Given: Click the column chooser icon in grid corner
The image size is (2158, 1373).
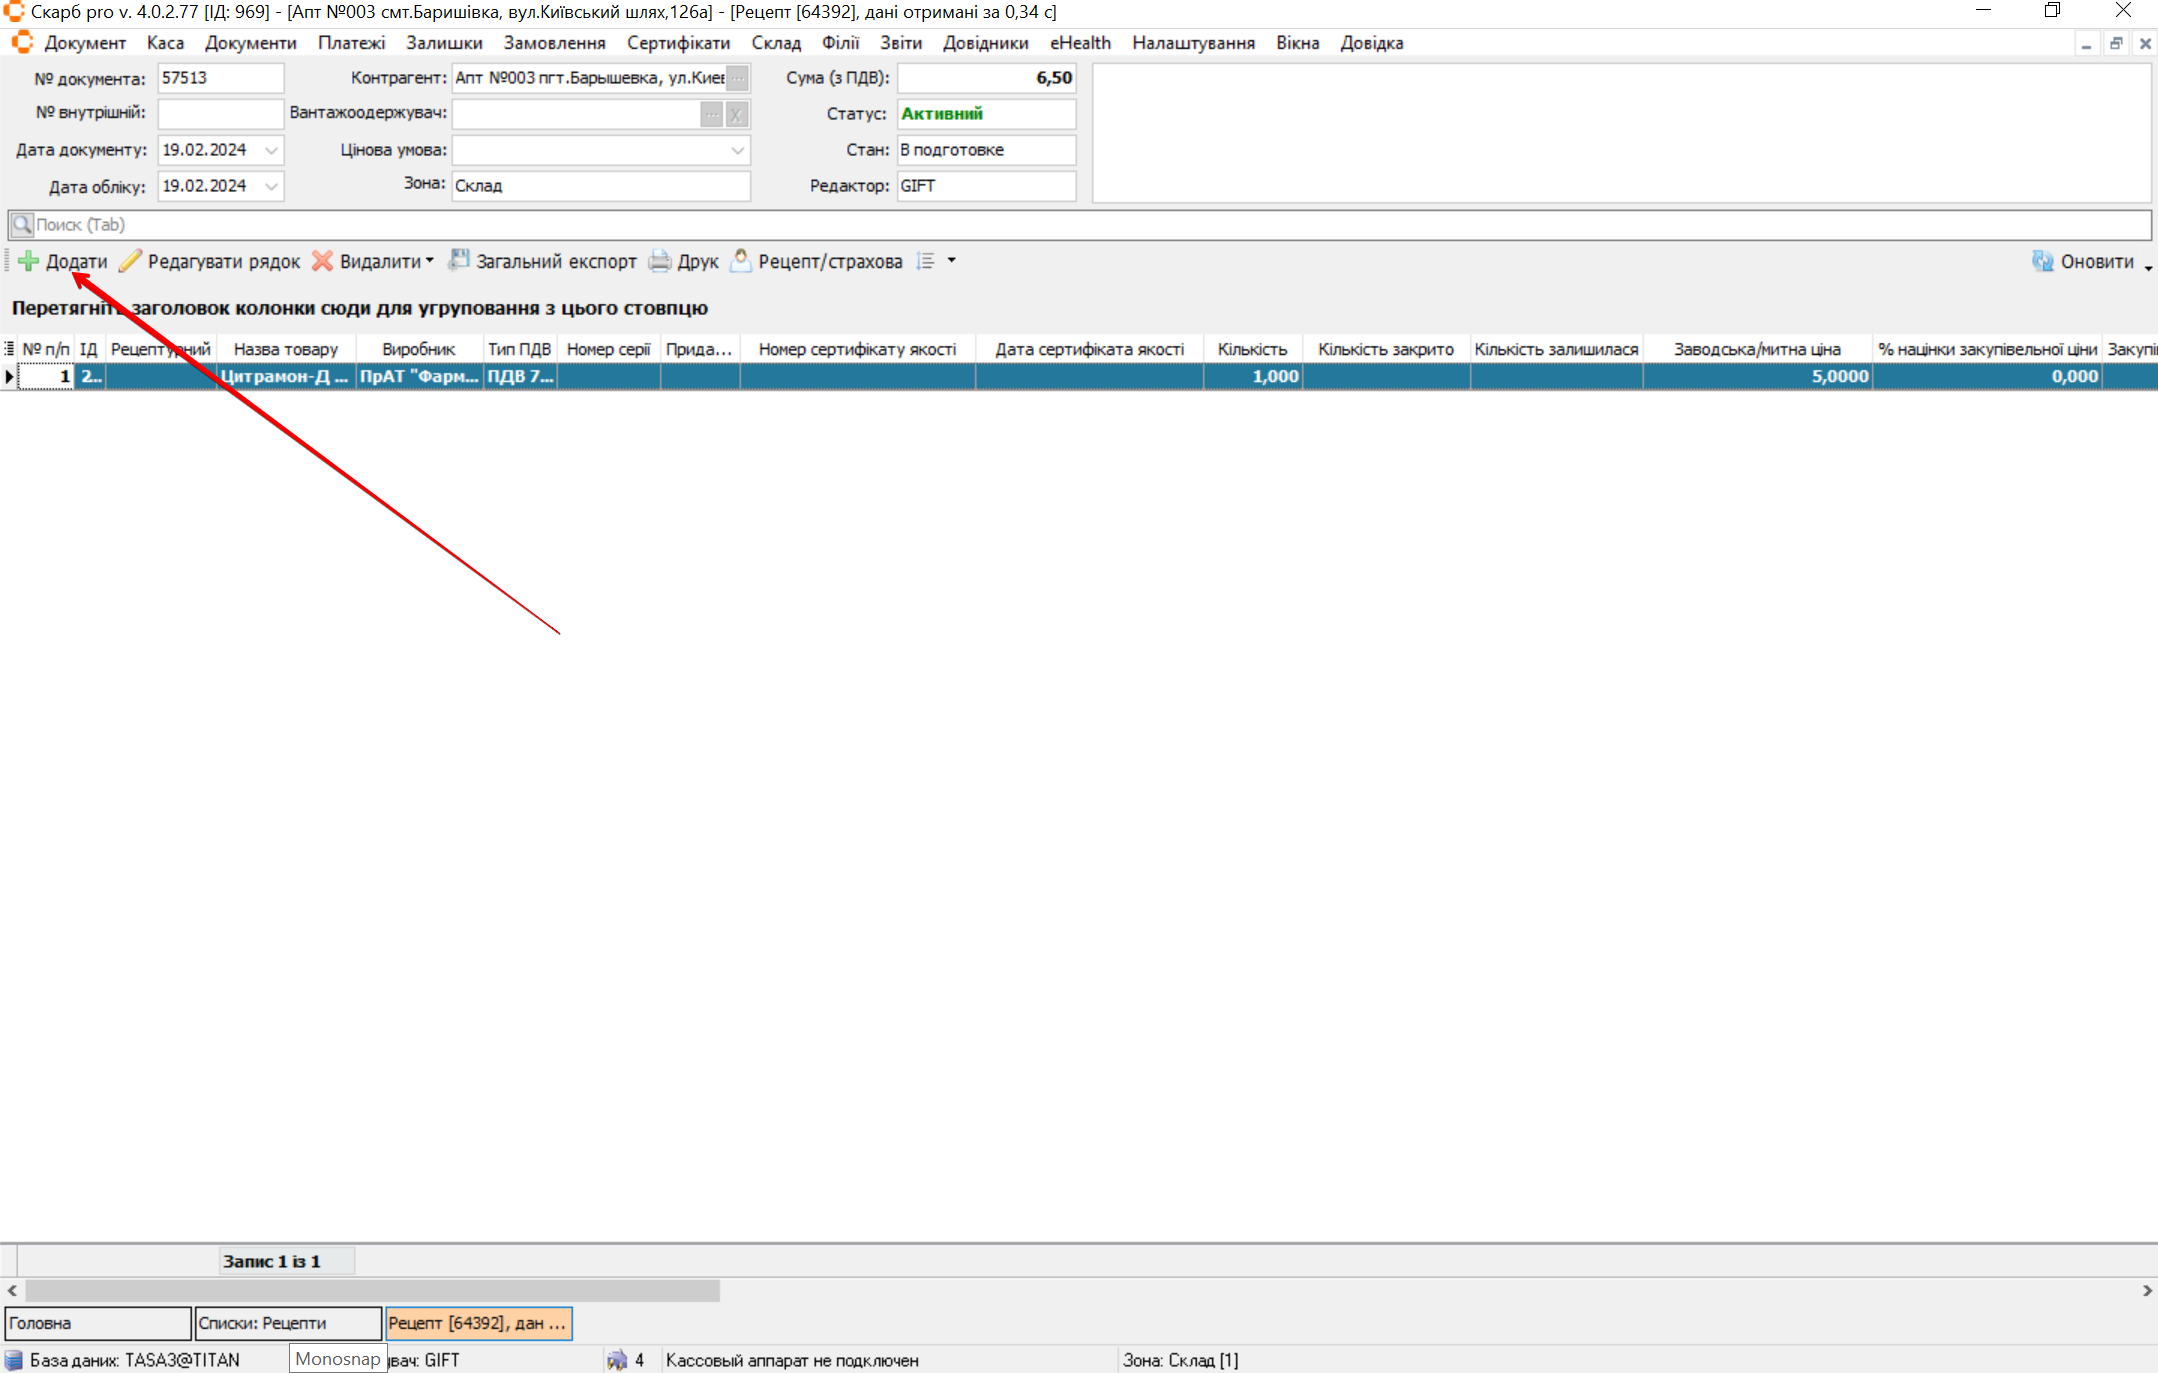Looking at the screenshot, I should 9,349.
